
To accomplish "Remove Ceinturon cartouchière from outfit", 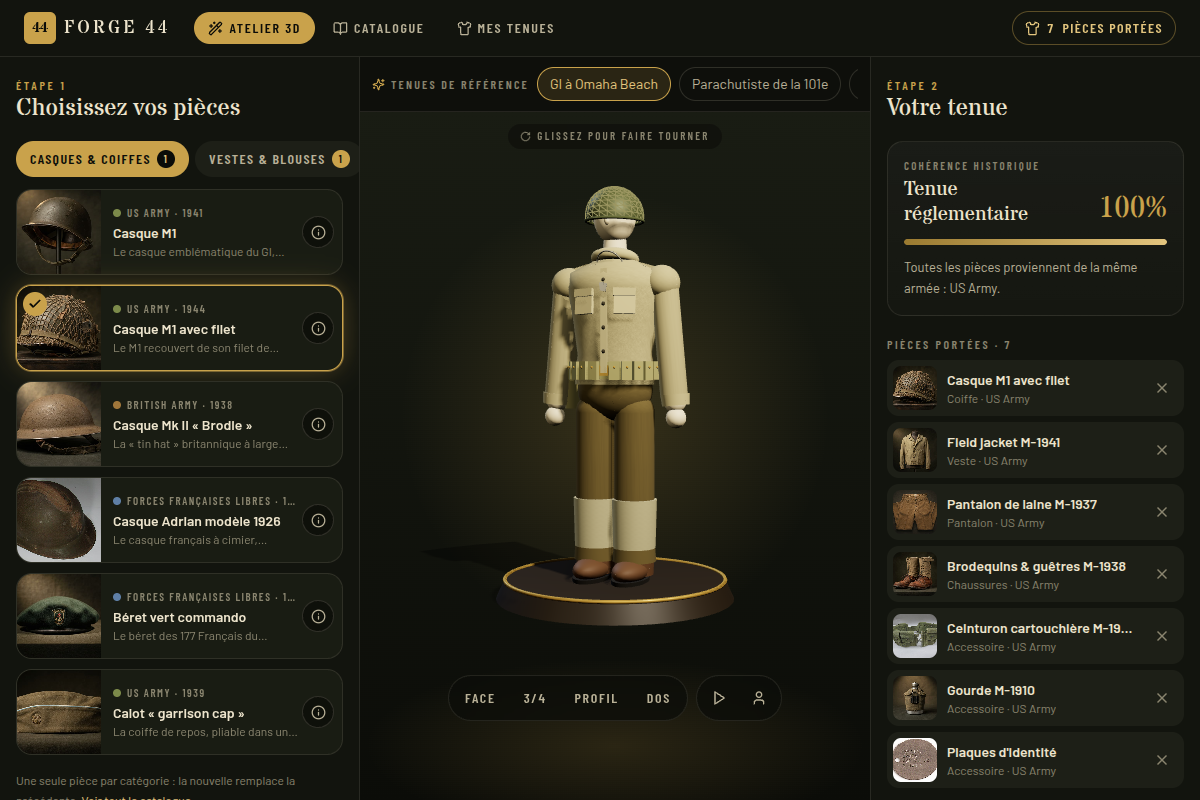I will click(1162, 636).
